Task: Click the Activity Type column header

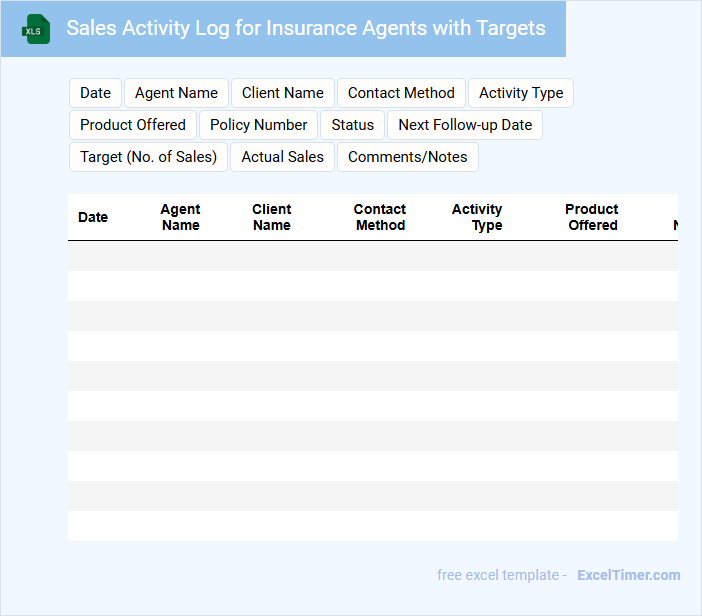Action: point(478,217)
